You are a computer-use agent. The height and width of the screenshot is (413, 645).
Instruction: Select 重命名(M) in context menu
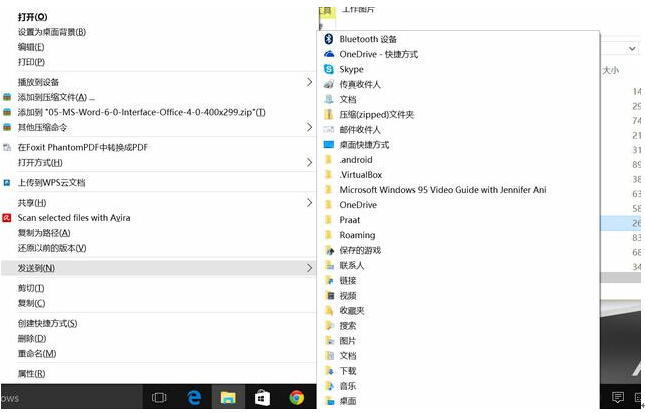pos(36,353)
